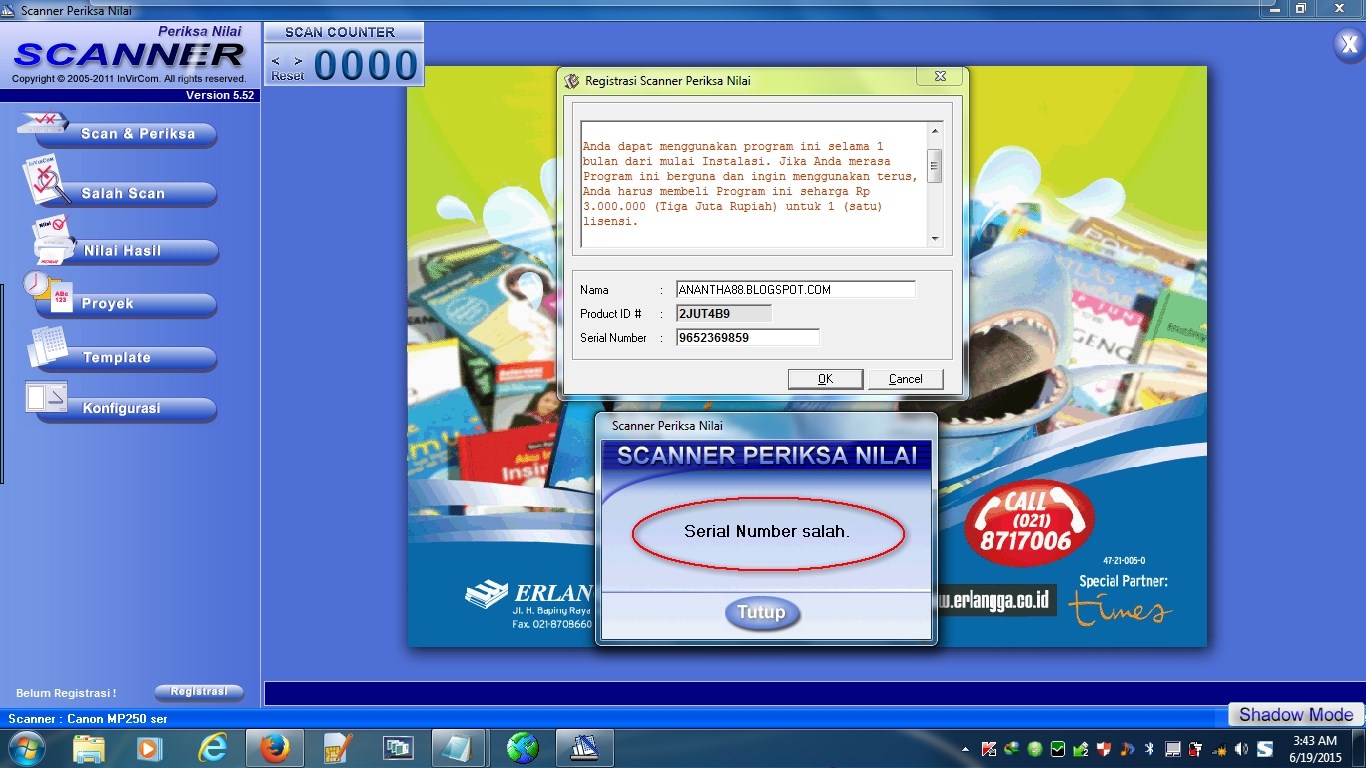Open Windows Explorer from the taskbar

pos(89,748)
